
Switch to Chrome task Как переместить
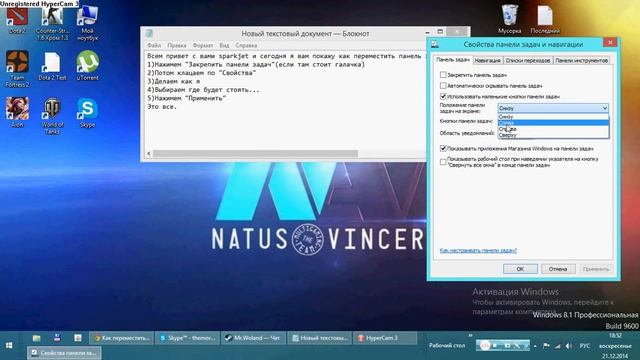(x=122, y=338)
